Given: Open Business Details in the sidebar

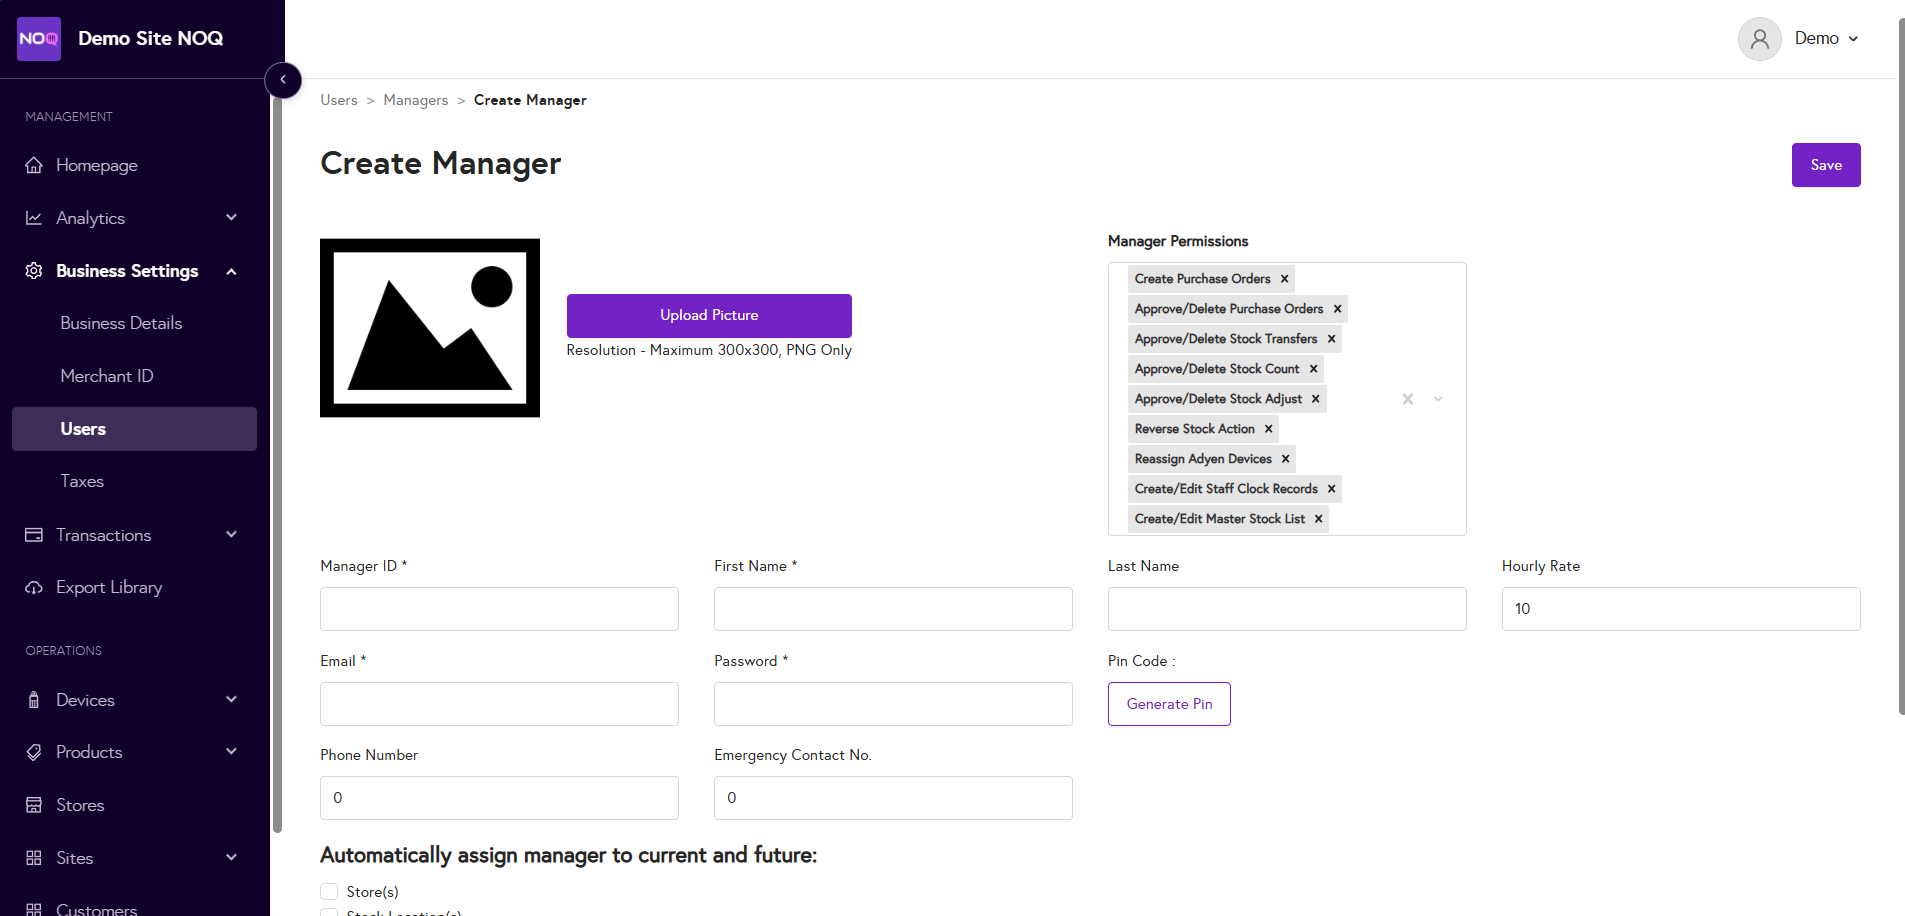Looking at the screenshot, I should 121,323.
